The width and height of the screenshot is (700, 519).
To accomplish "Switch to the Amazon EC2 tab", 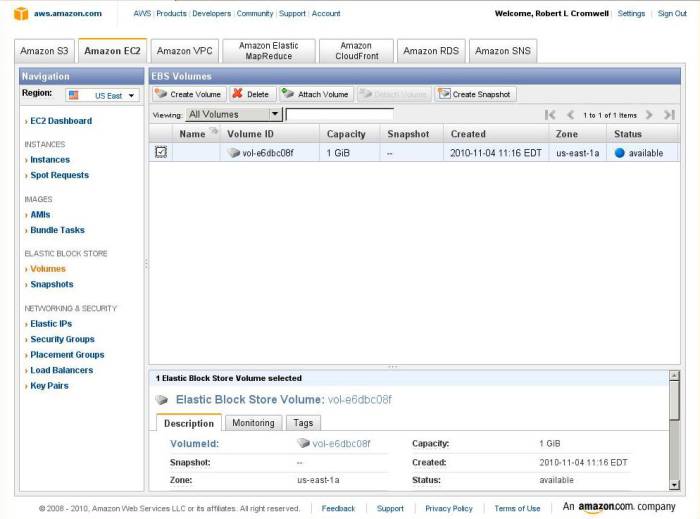I will [x=112, y=51].
